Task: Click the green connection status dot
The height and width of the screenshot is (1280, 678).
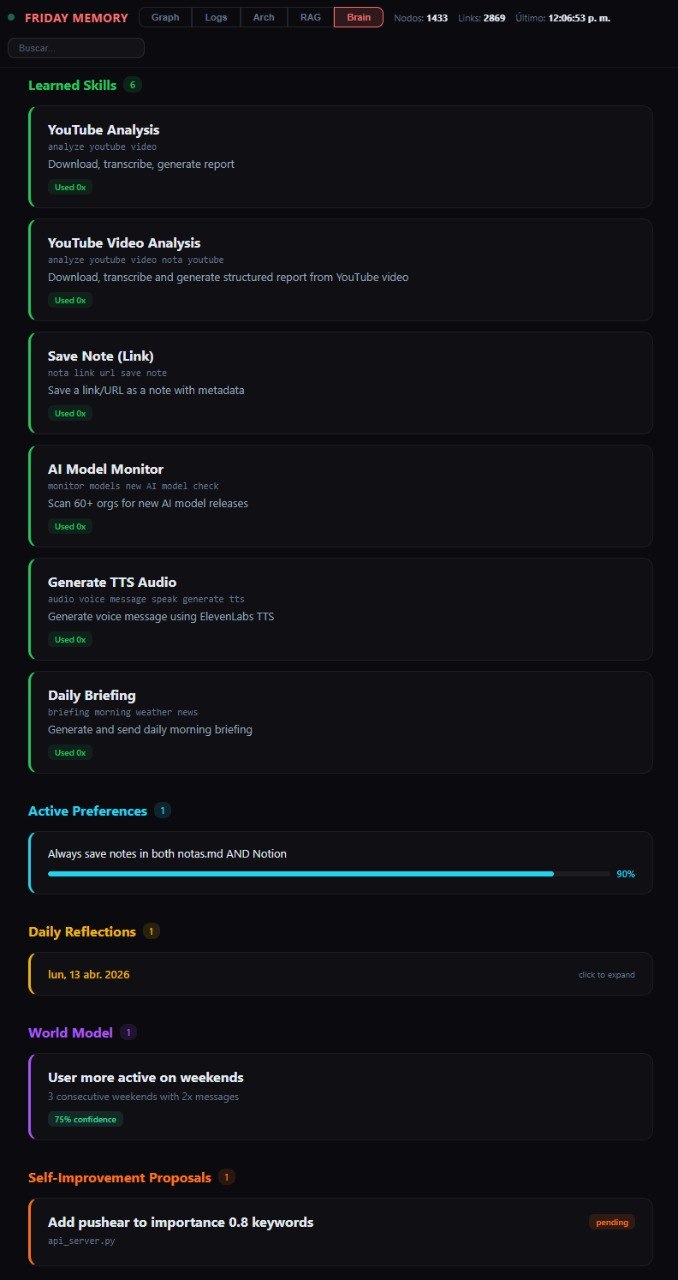Action: [x=11, y=17]
